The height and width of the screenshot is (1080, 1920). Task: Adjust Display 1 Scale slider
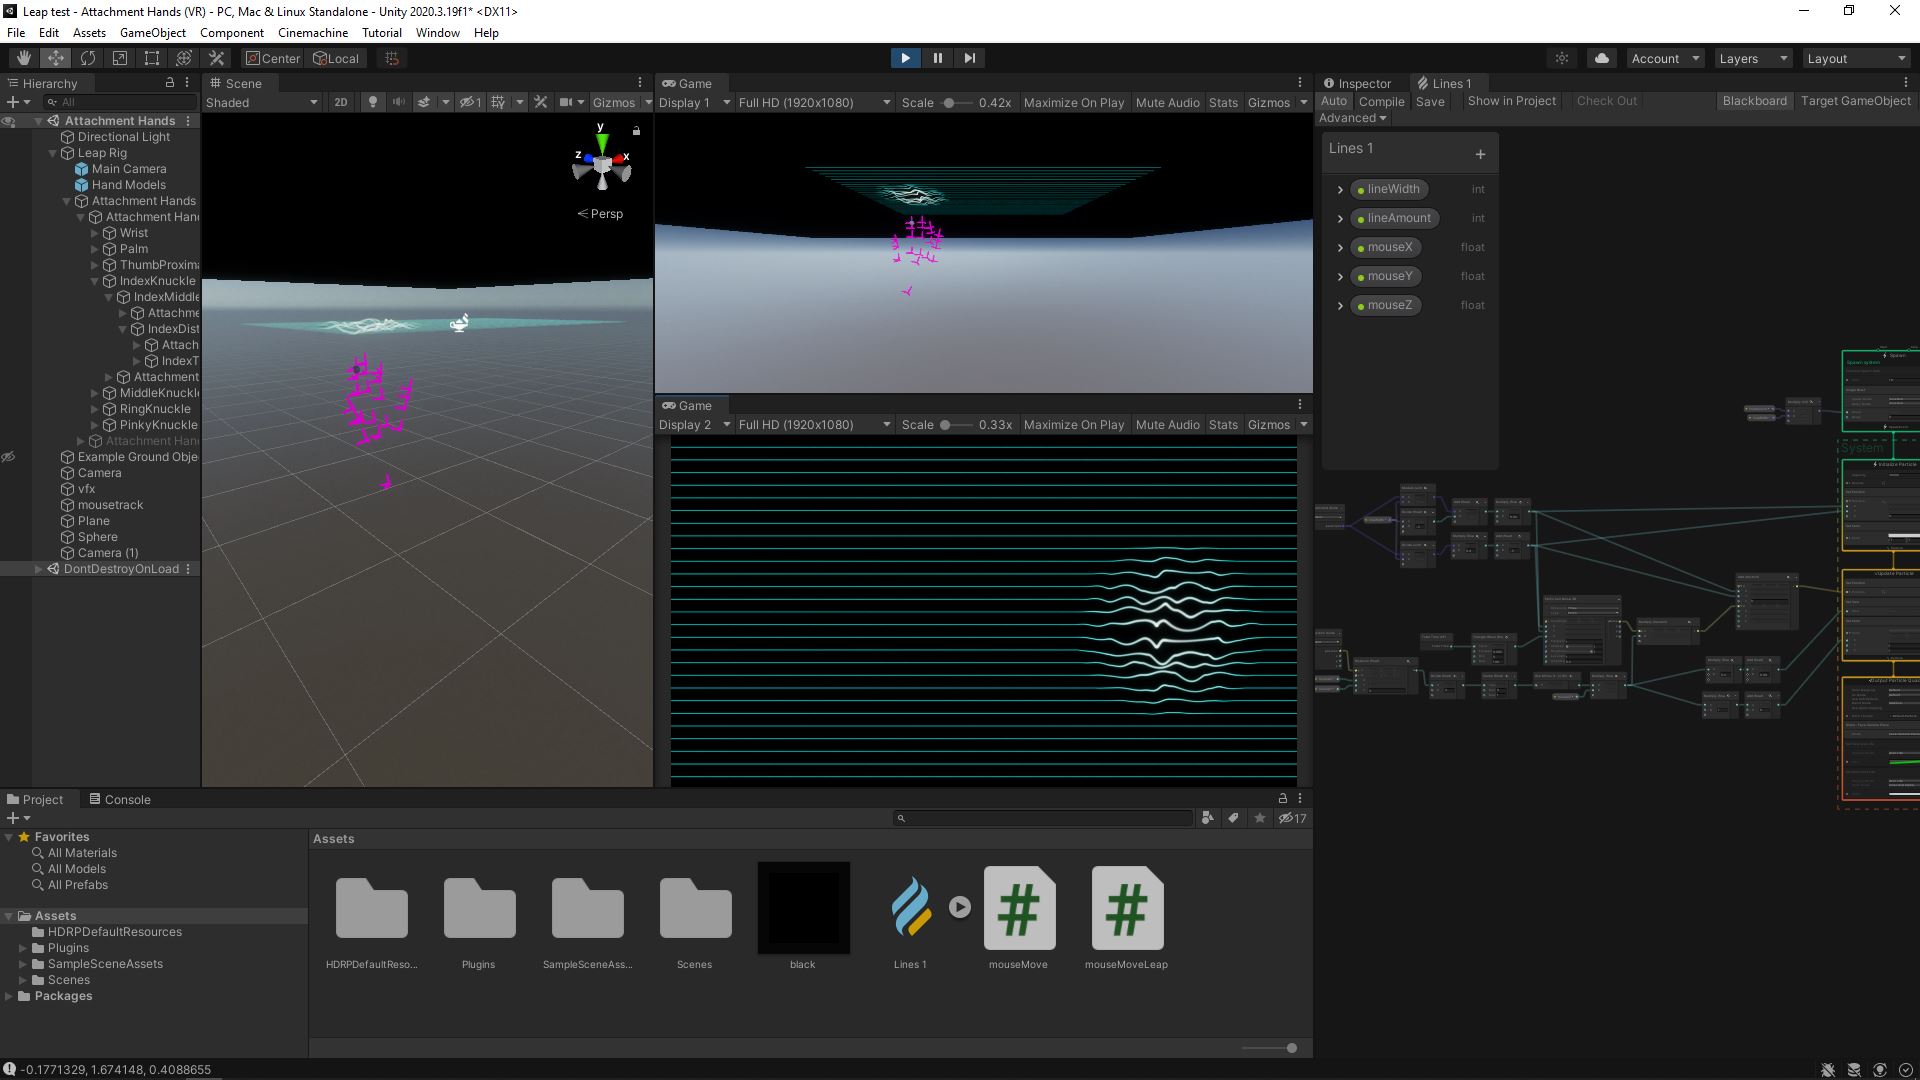pos(948,102)
